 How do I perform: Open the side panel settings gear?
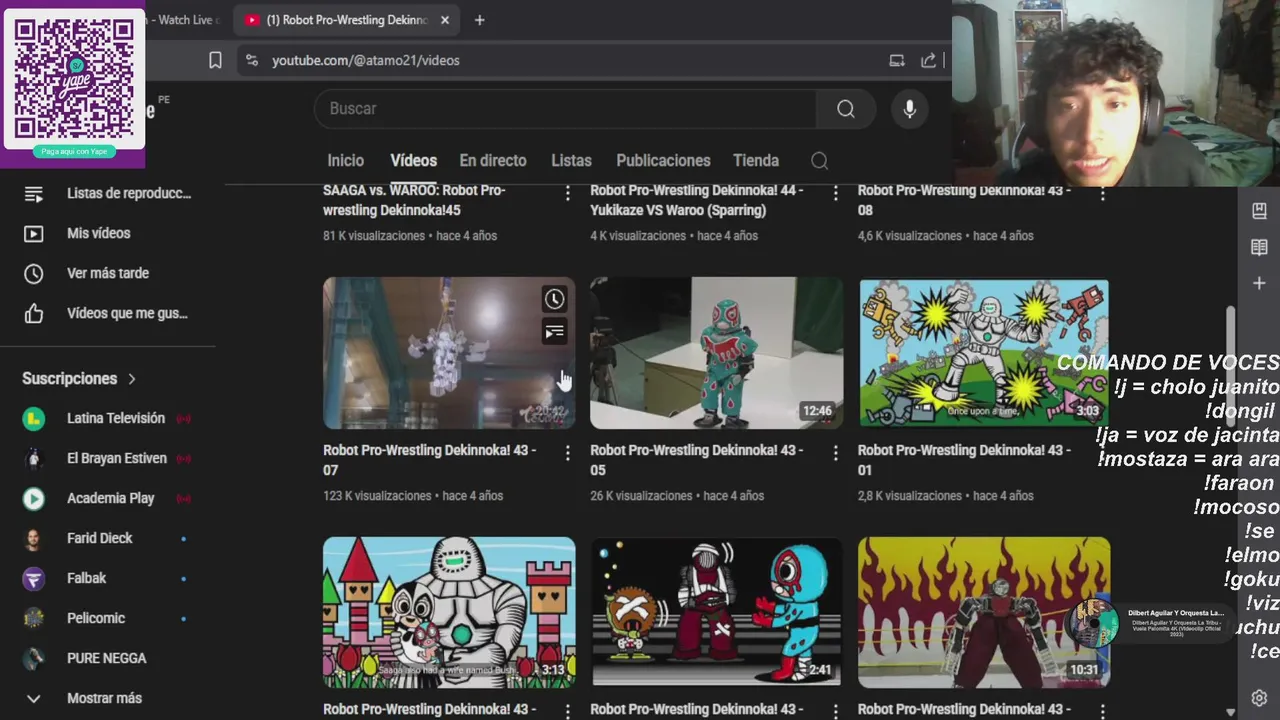(x=1259, y=698)
